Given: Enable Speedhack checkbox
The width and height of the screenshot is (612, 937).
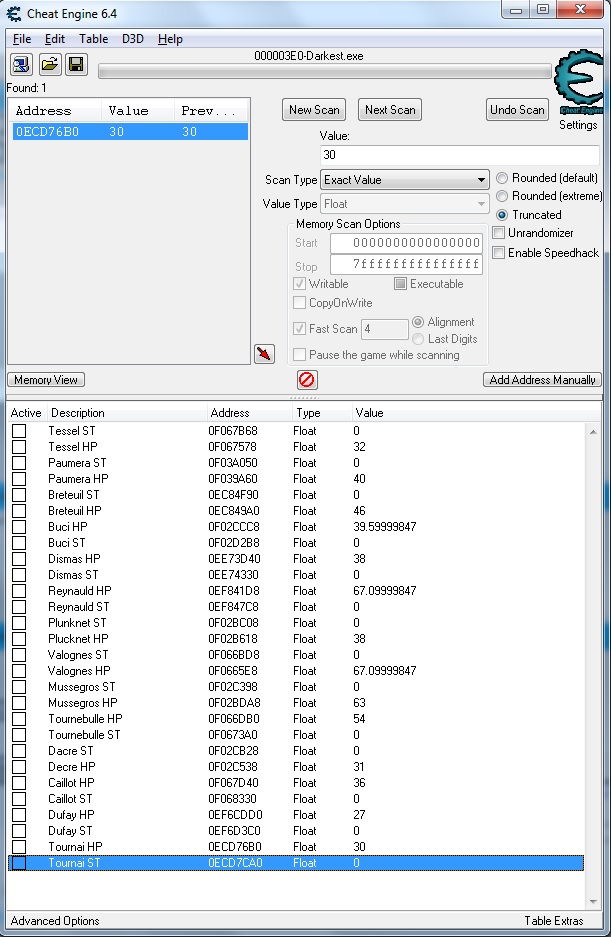Looking at the screenshot, I should tap(545, 253).
